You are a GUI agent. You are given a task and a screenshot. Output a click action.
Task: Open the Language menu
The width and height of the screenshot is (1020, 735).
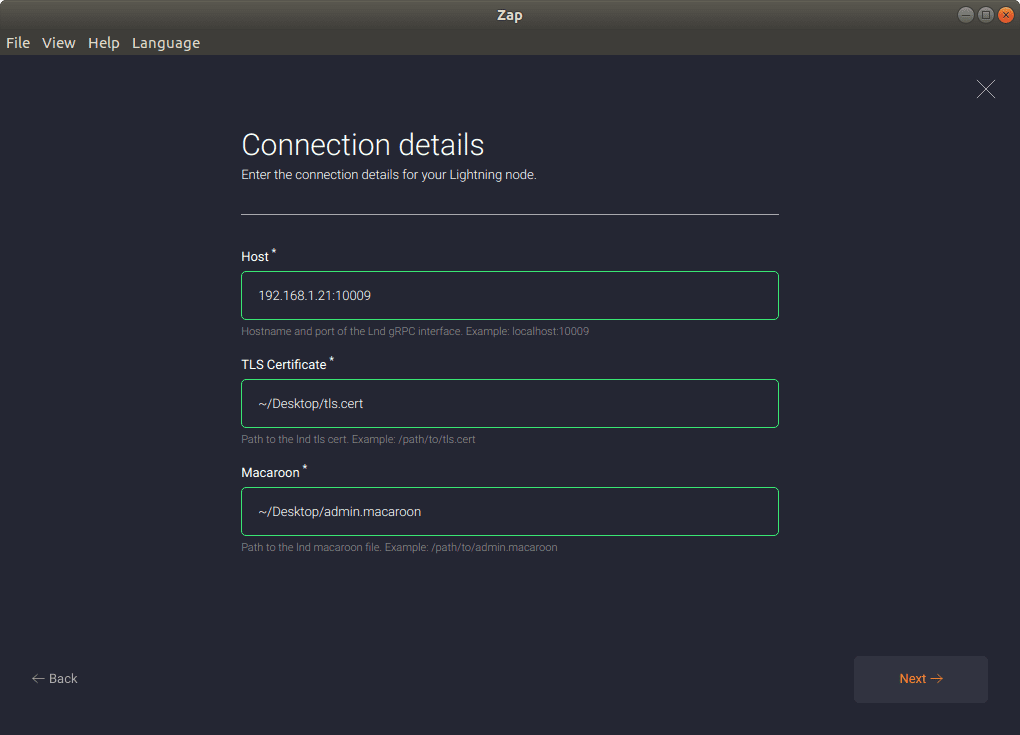[x=165, y=42]
